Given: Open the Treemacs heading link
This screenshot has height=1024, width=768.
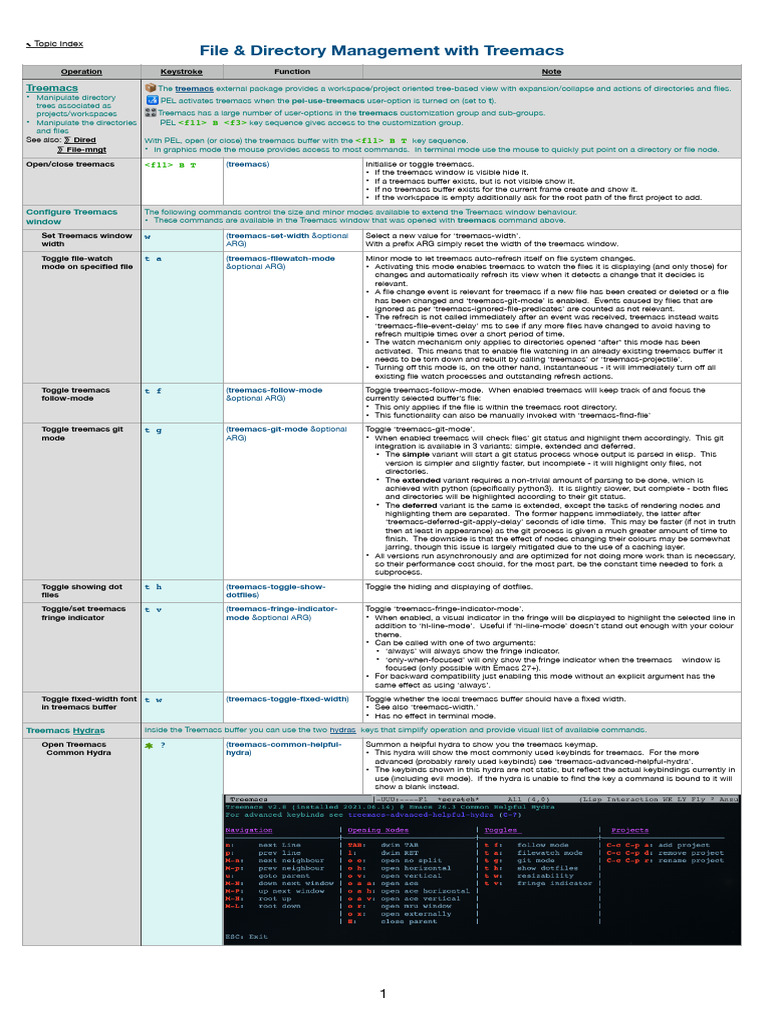Looking at the screenshot, I should click(52, 88).
